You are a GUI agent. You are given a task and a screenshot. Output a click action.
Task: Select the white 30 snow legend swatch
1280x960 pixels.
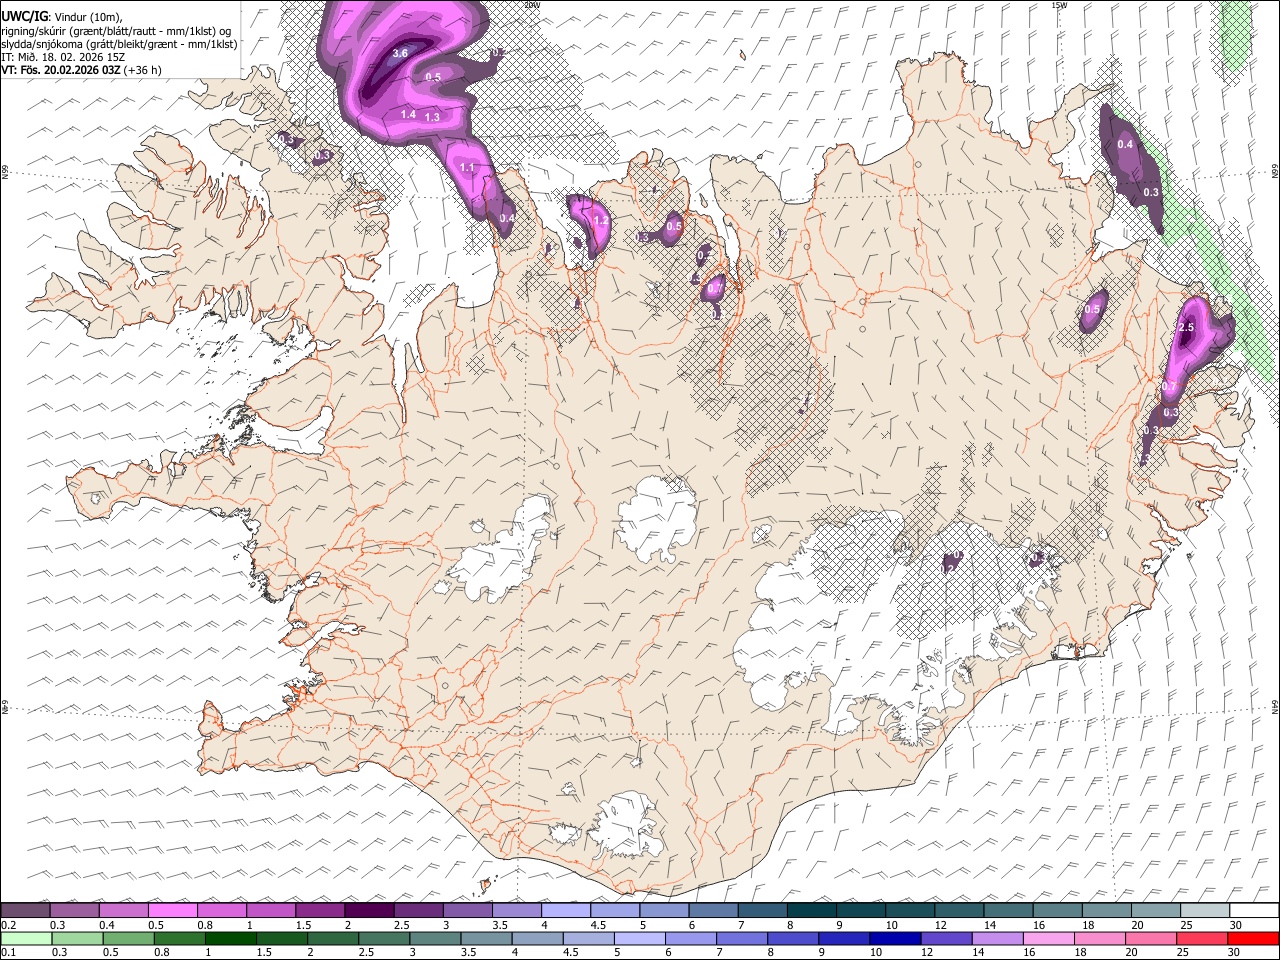(1255, 911)
